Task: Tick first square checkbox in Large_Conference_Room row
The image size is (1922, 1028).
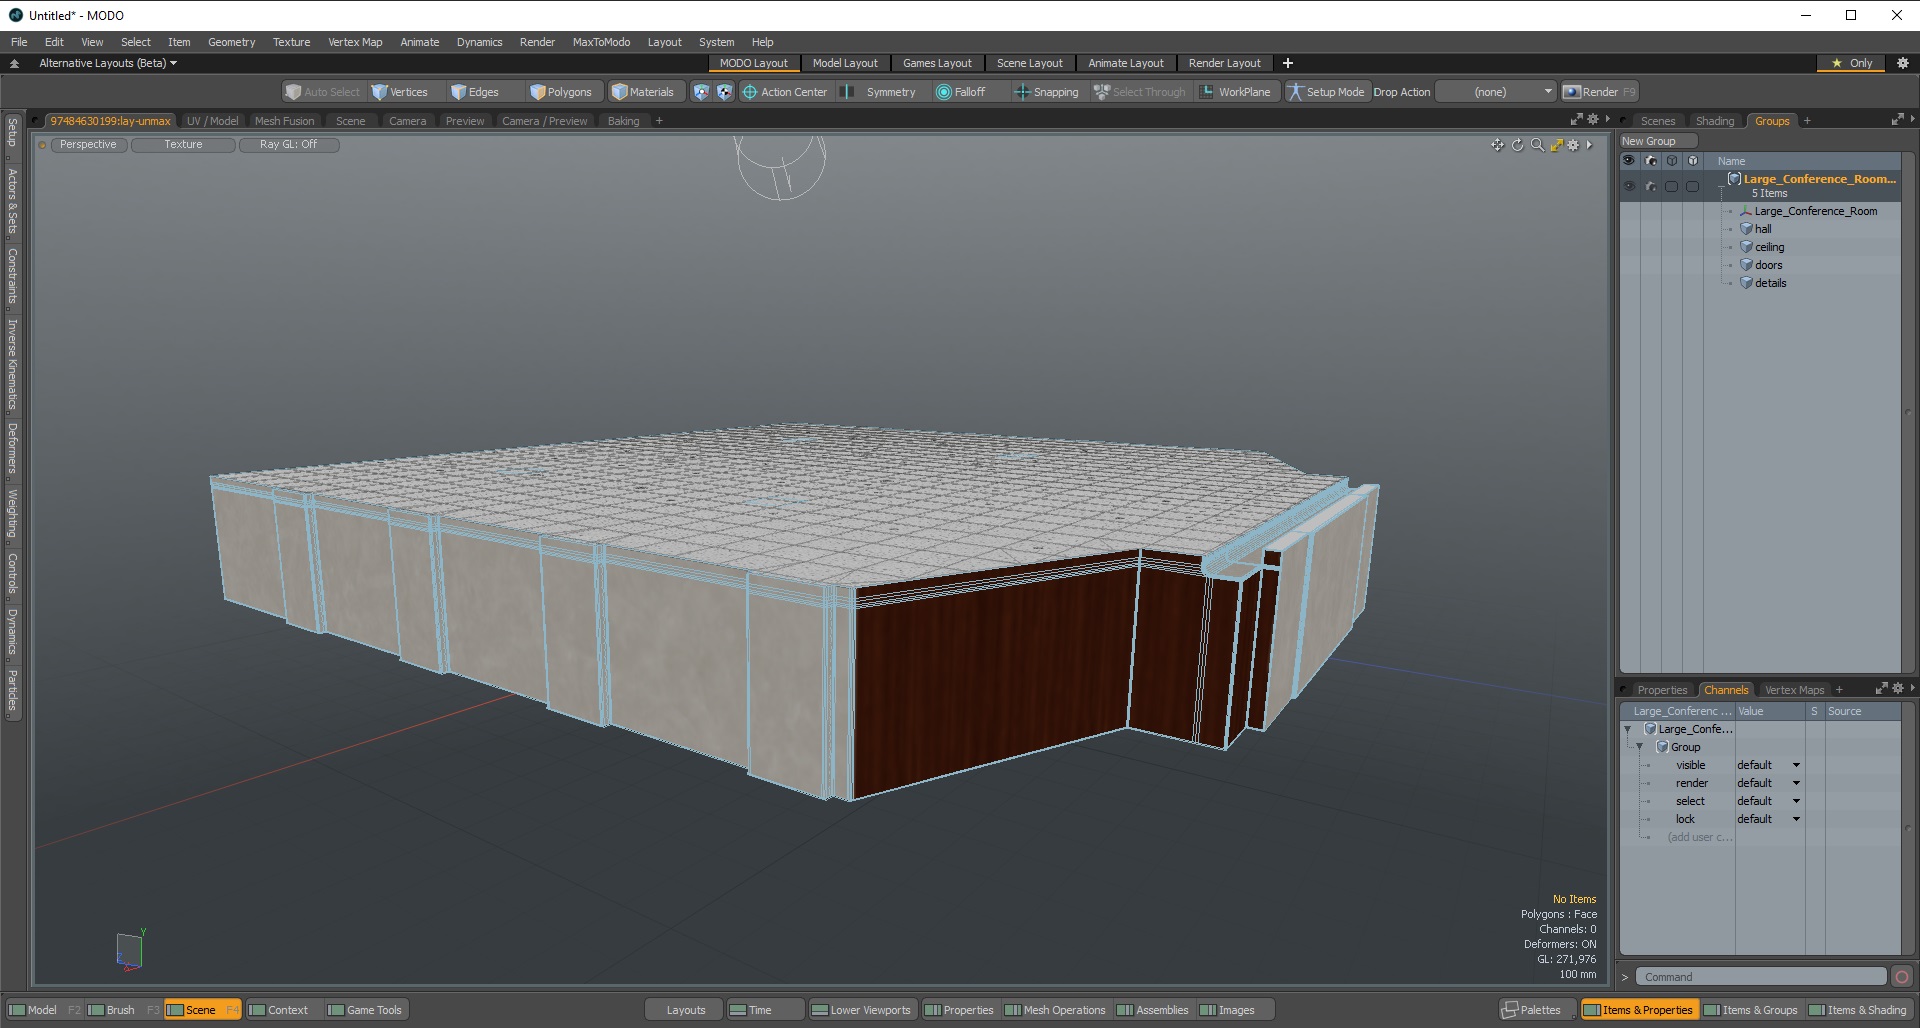Action: [x=1671, y=187]
